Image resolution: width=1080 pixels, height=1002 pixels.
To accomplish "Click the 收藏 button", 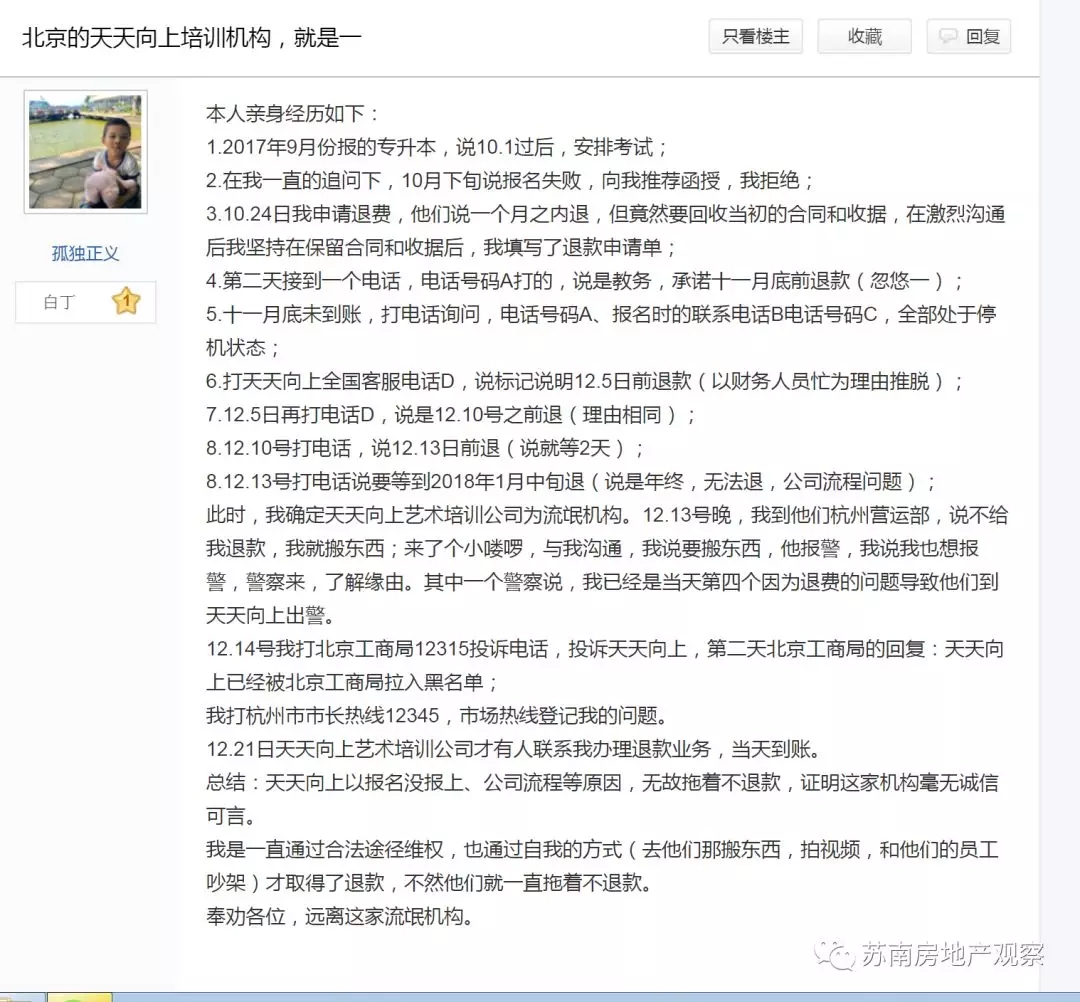I will pos(864,36).
